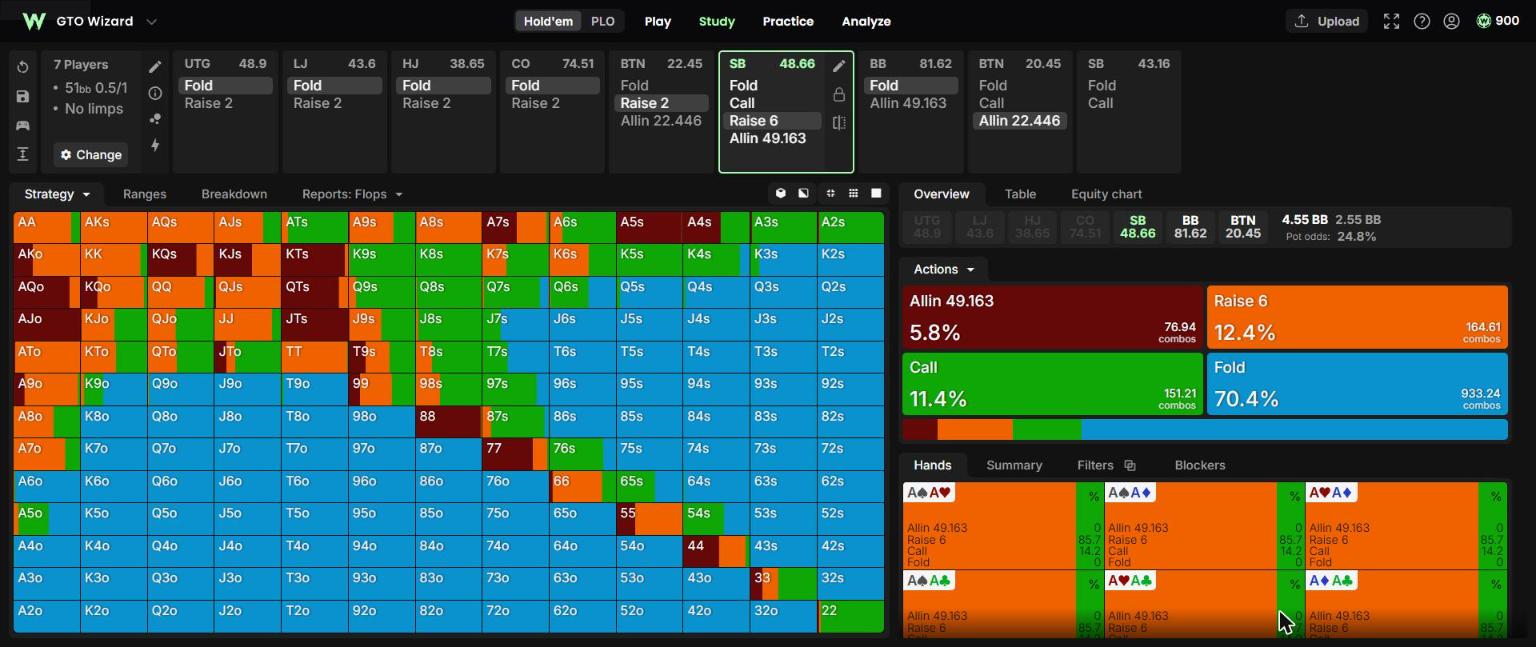
Task: Open the Strategy dropdown
Action: 57,194
